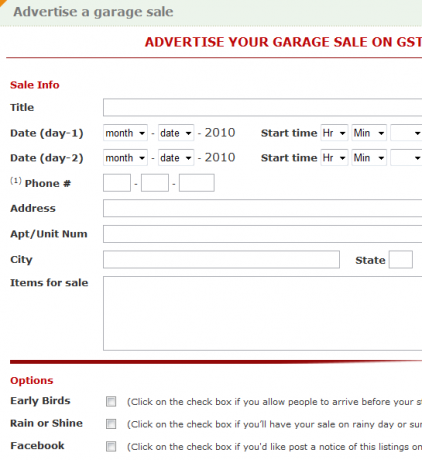
Task: Tick the Rain or Shine checkbox
Action: tap(111, 424)
